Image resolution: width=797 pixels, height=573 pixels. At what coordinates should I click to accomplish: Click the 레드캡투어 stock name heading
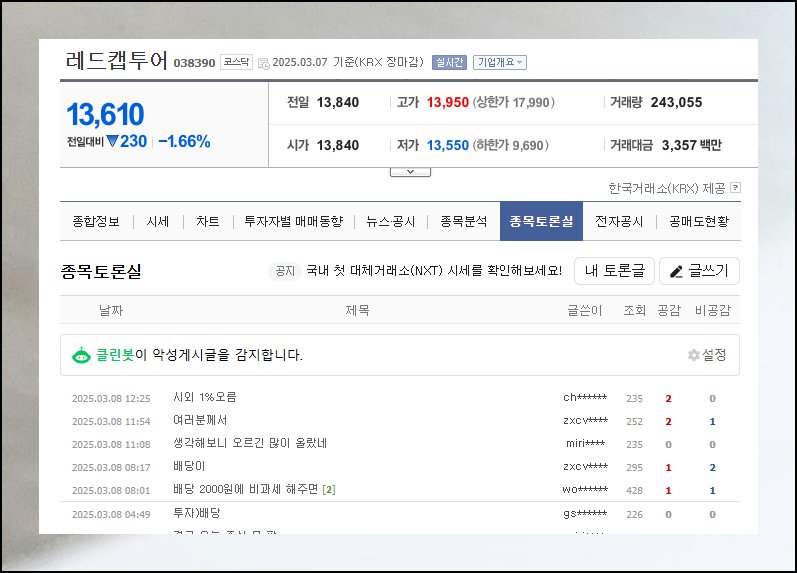116,61
